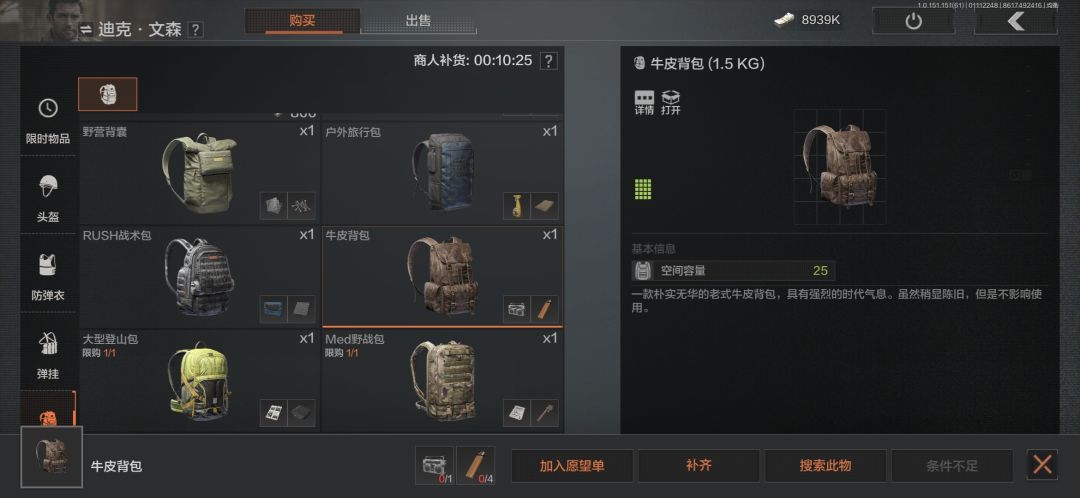
Task: Select the RUSH战术包 item
Action: click(x=200, y=276)
